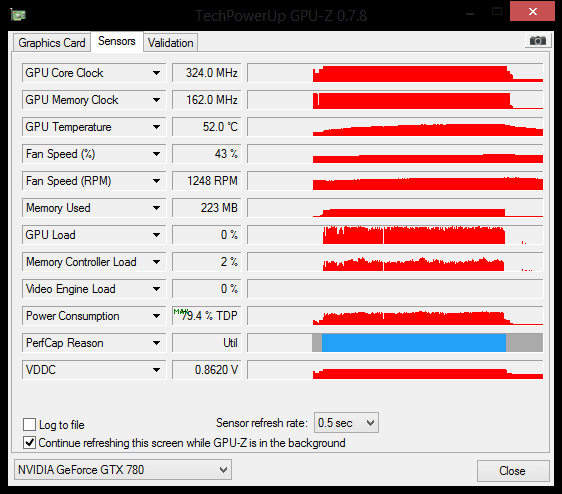This screenshot has width=562, height=494.
Task: Click the GPU Core Clock graph
Action: [x=395, y=73]
